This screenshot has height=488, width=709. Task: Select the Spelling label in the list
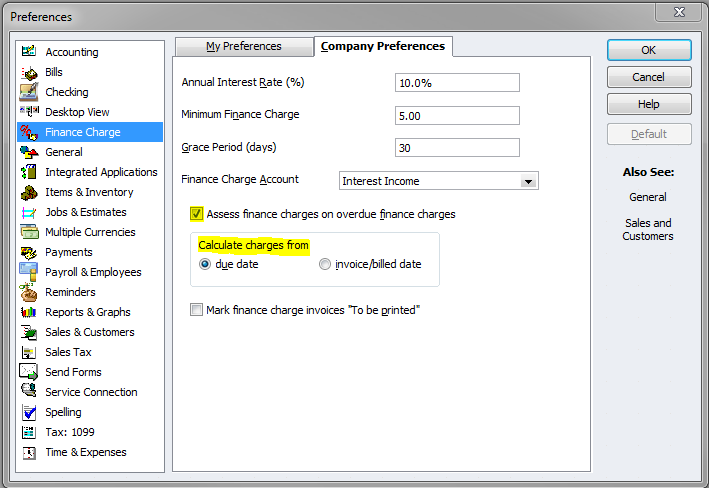tap(63, 412)
